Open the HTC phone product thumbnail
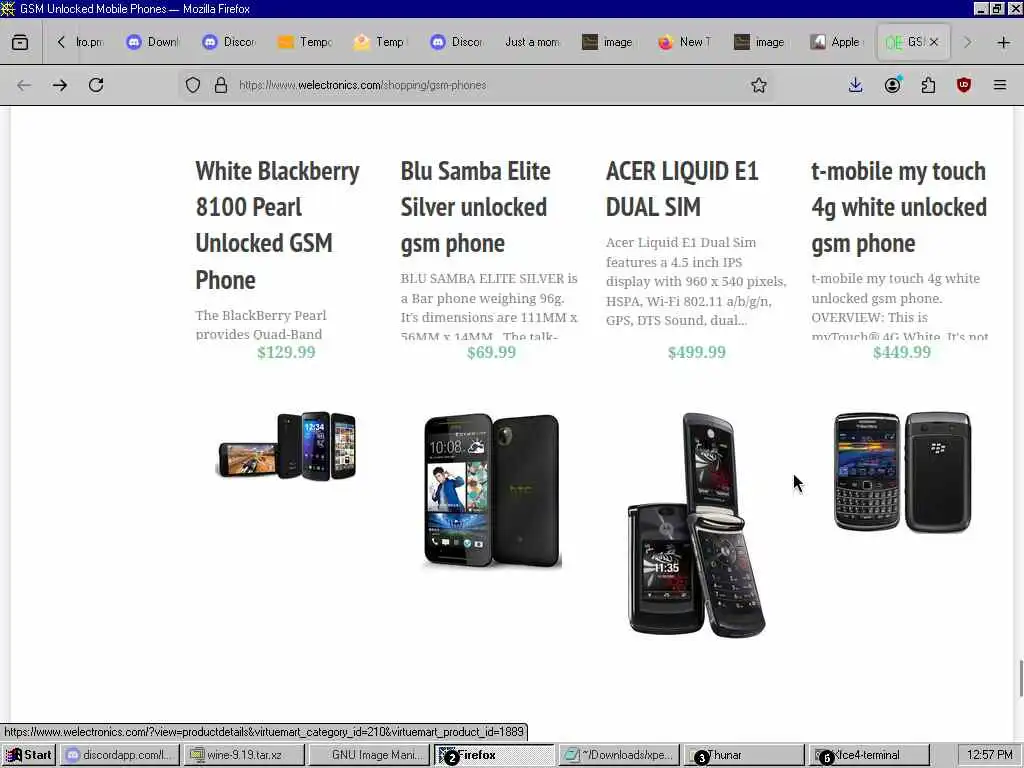Viewport: 1024px width, 768px height. (x=492, y=490)
